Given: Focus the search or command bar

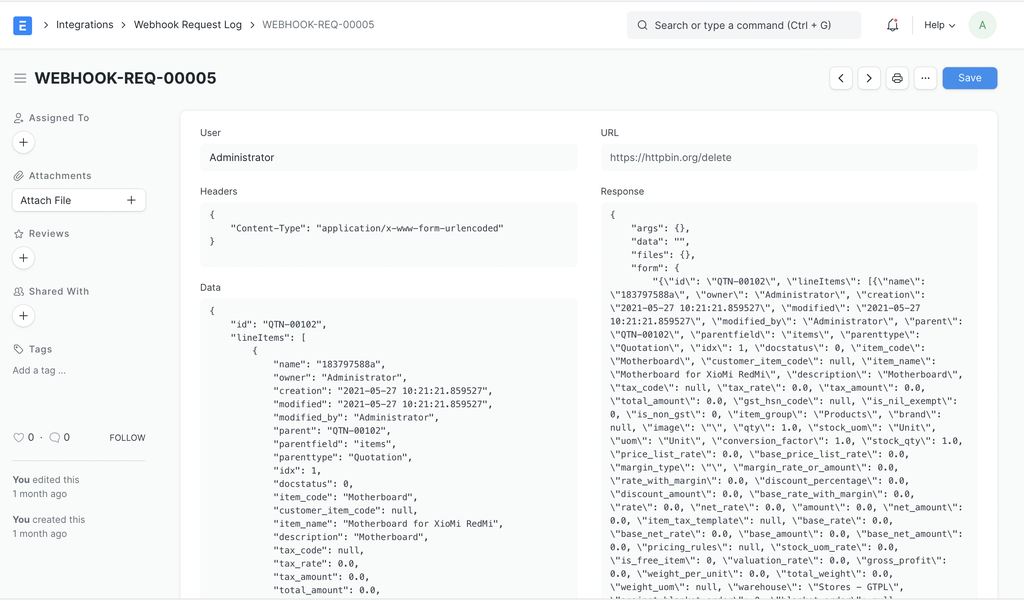Looking at the screenshot, I should coord(744,25).
